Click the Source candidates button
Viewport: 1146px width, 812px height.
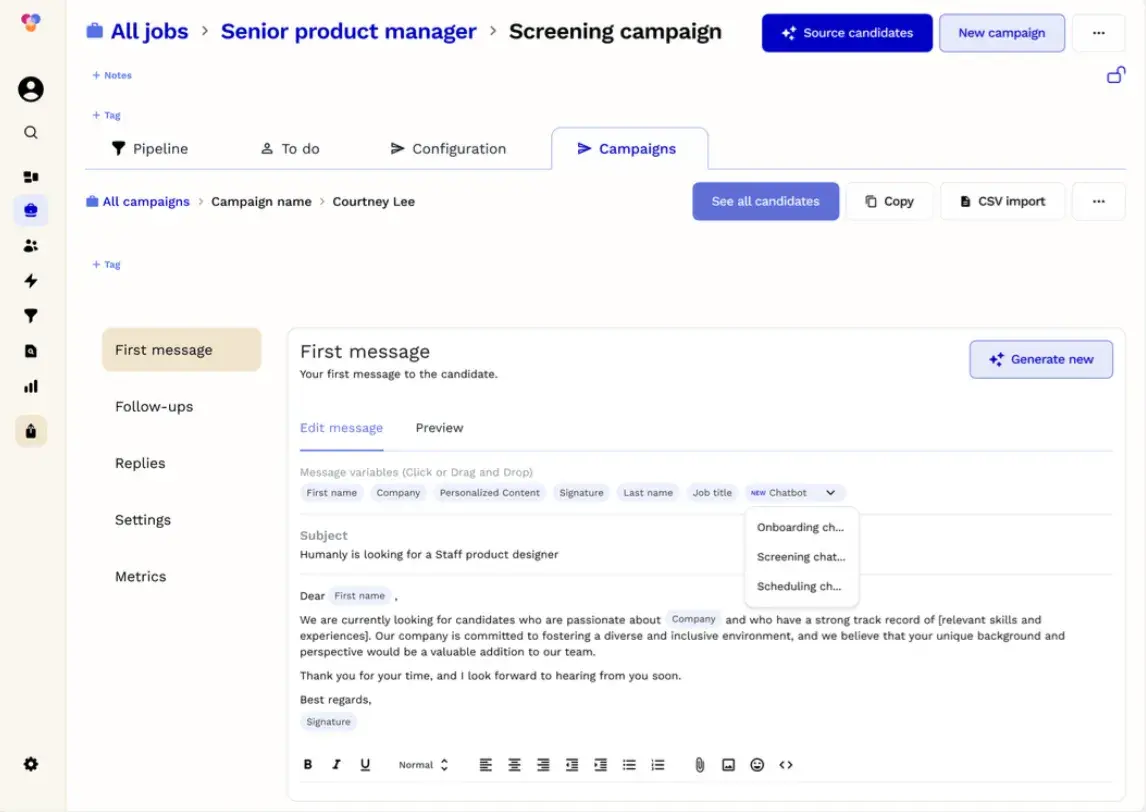847,33
